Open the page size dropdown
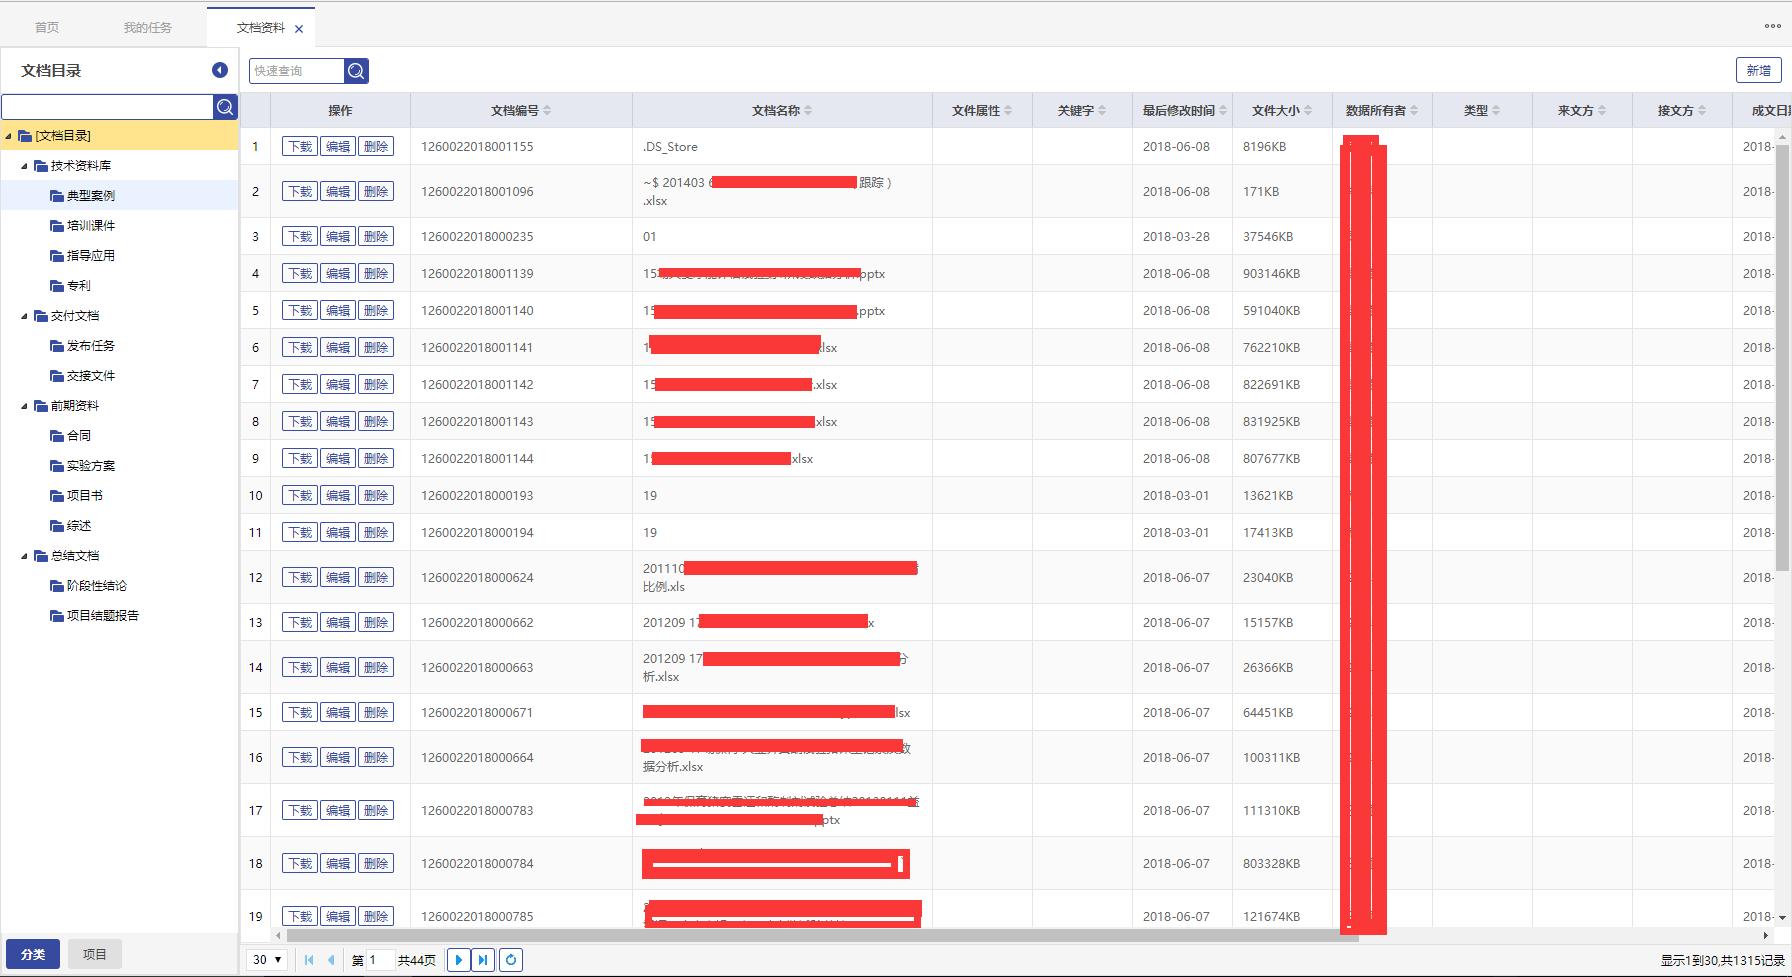Viewport: 1792px width, 977px height. pyautogui.click(x=267, y=960)
